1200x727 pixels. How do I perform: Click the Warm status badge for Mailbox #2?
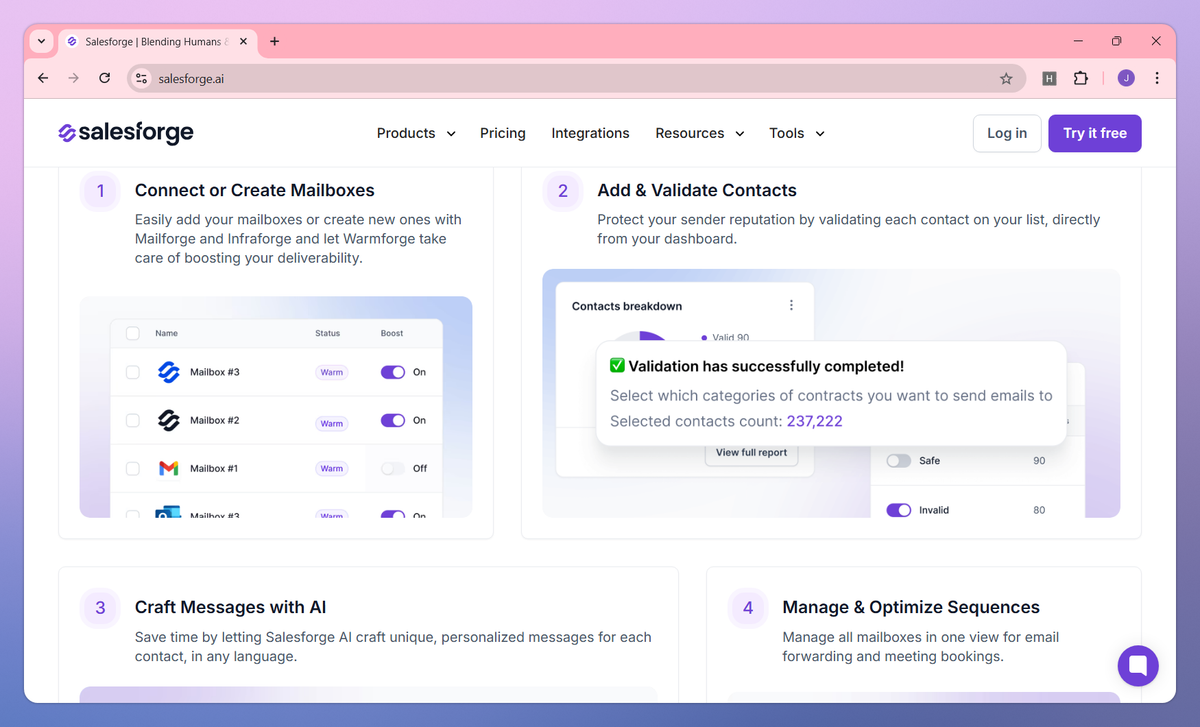point(332,424)
